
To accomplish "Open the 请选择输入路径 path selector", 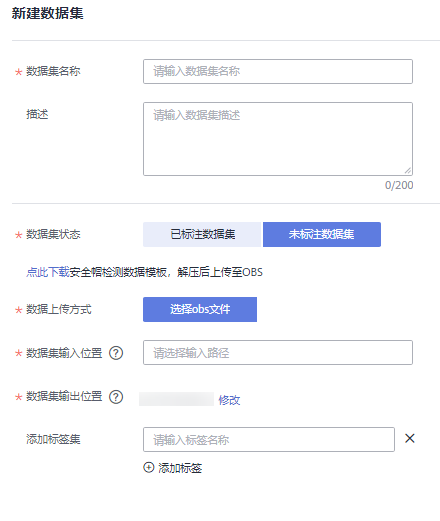I will tap(278, 352).
